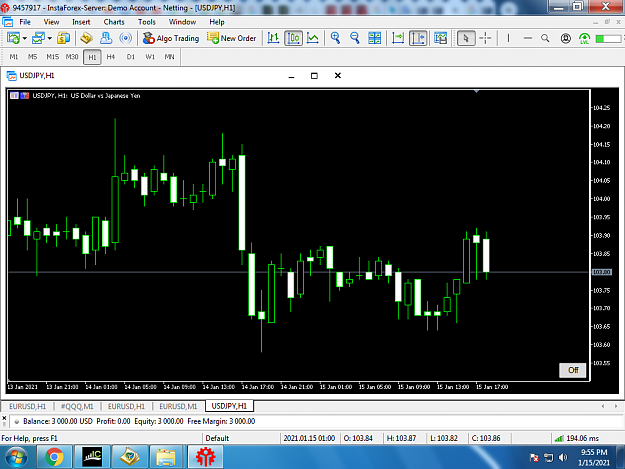625x469 pixels.
Task: Toggle chart auto scroll
Action: [x=398, y=38]
